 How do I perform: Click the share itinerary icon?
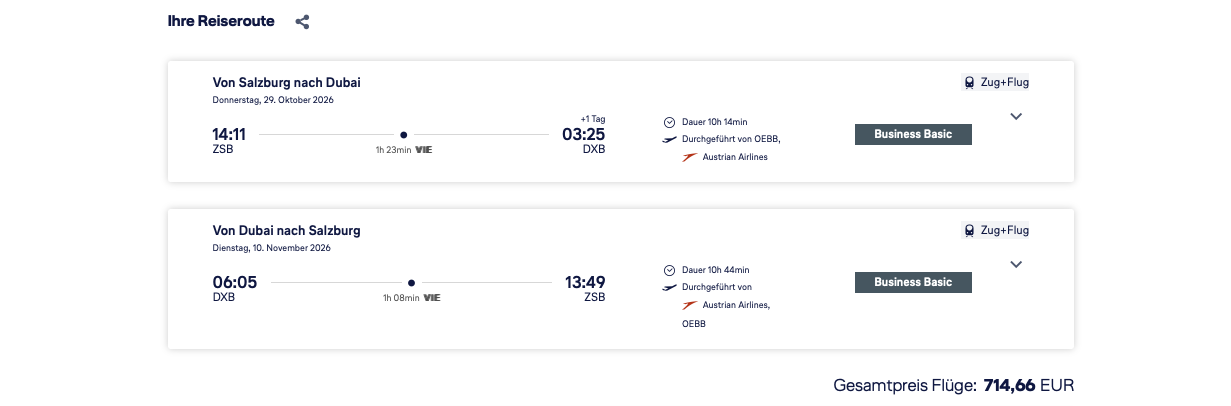pyautogui.click(x=302, y=22)
